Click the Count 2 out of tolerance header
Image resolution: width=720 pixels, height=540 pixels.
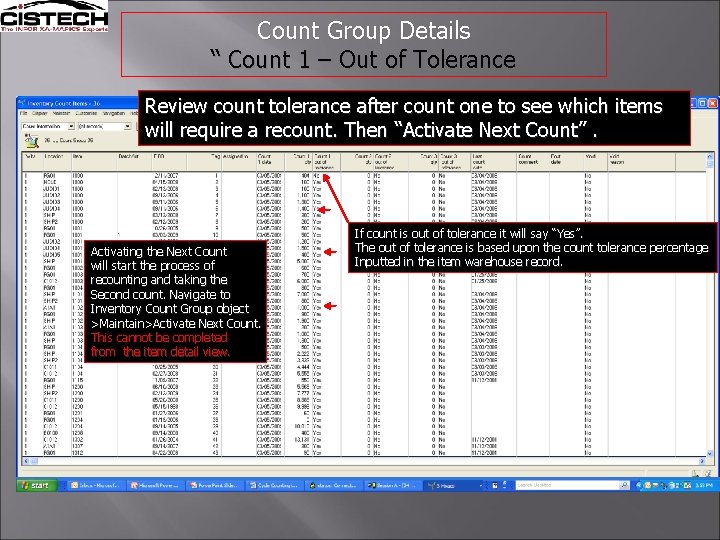tap(391, 162)
